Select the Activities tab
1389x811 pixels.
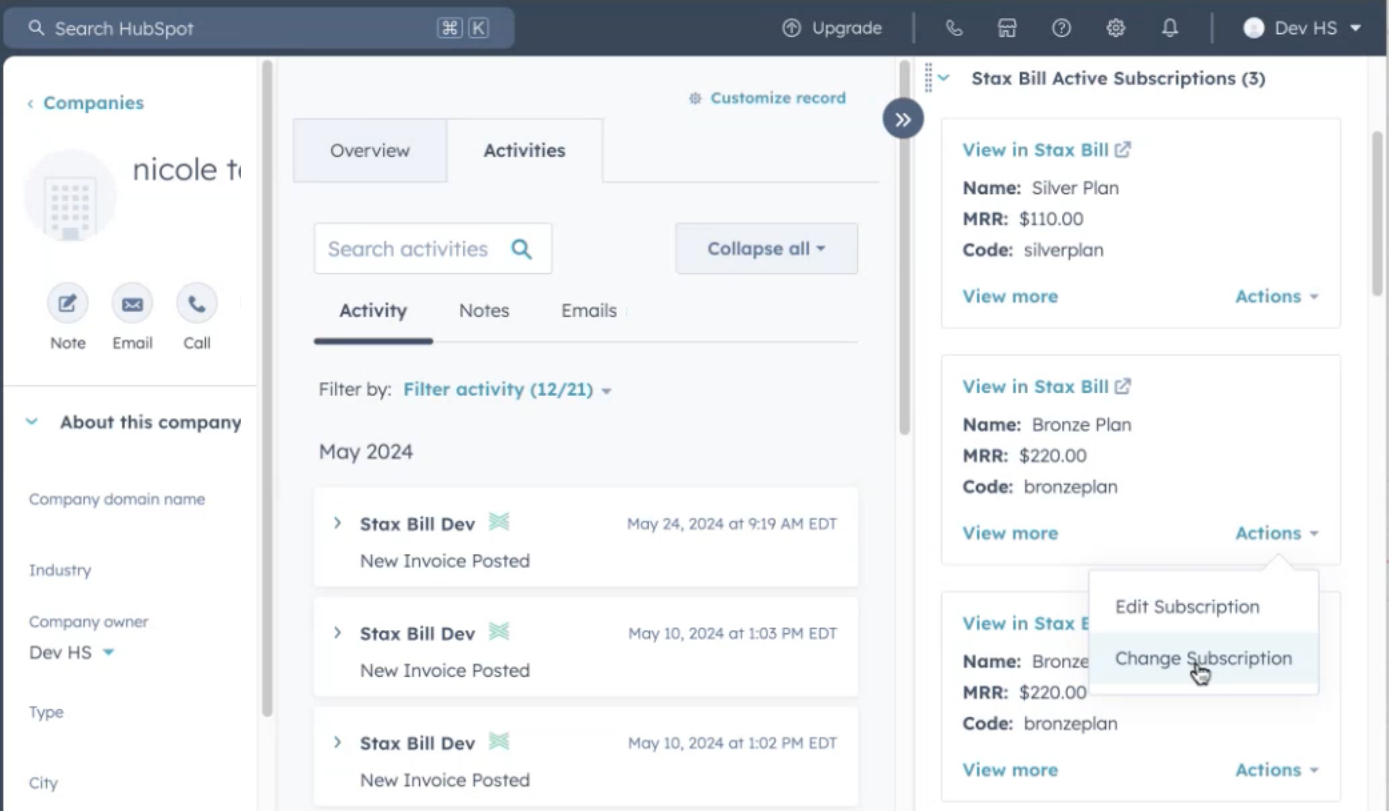(524, 150)
